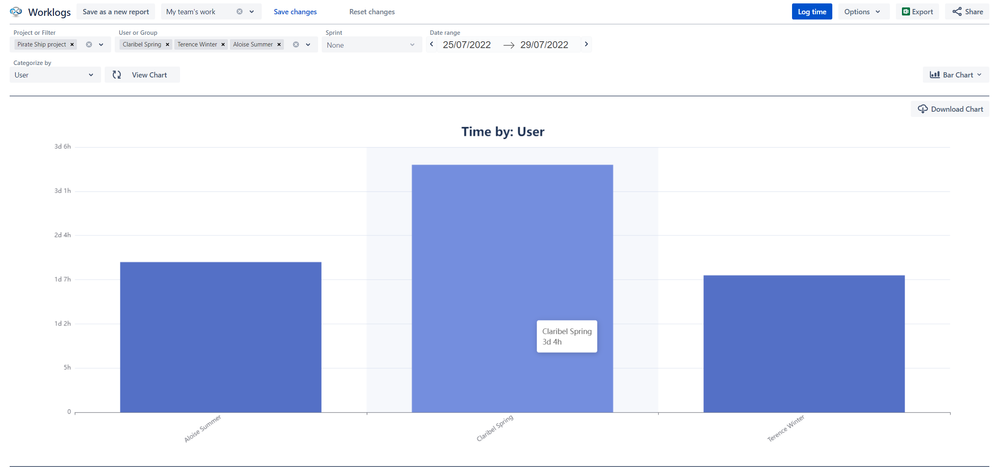Click the Claribel Spring axis label
The width and height of the screenshot is (999, 467).
pos(495,429)
